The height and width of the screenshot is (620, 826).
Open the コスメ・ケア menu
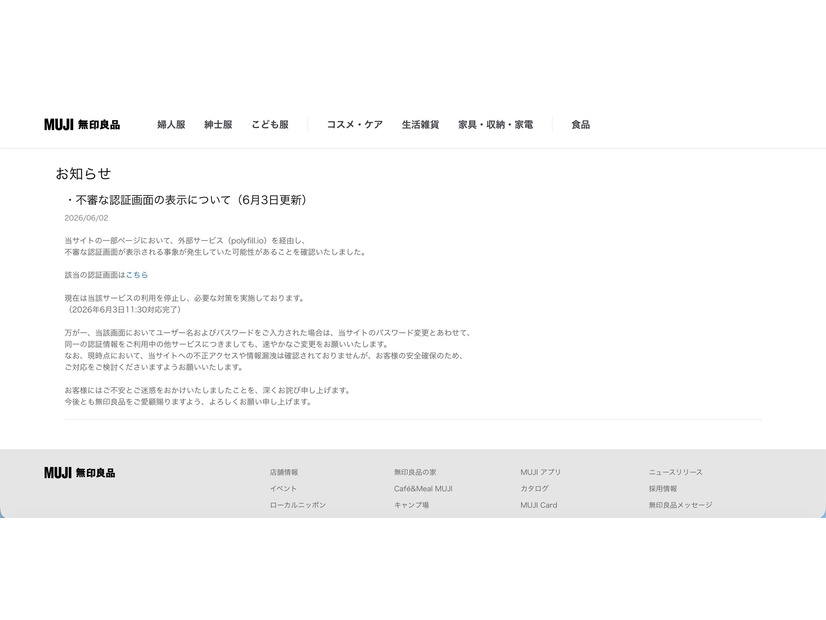(x=355, y=125)
